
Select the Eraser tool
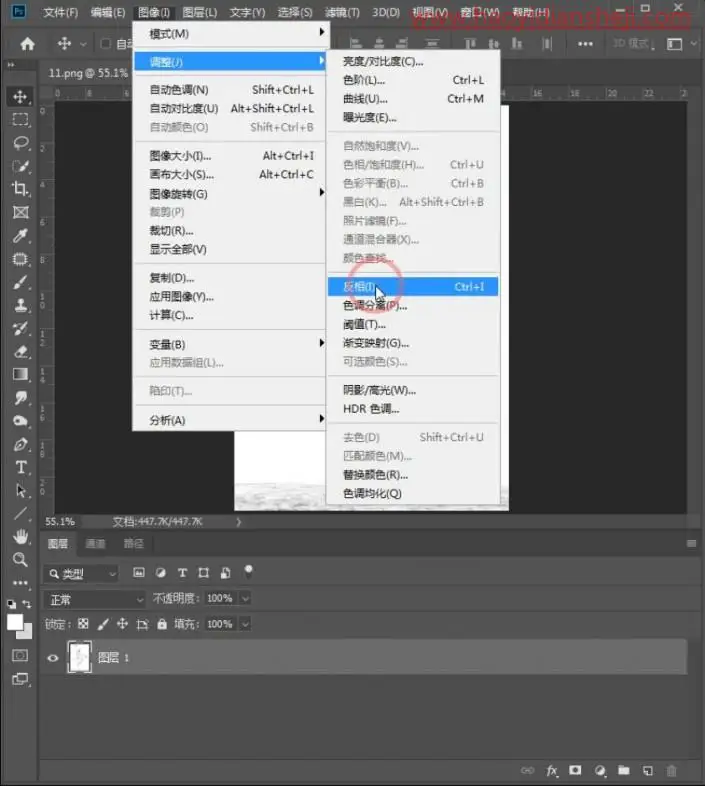click(x=20, y=351)
